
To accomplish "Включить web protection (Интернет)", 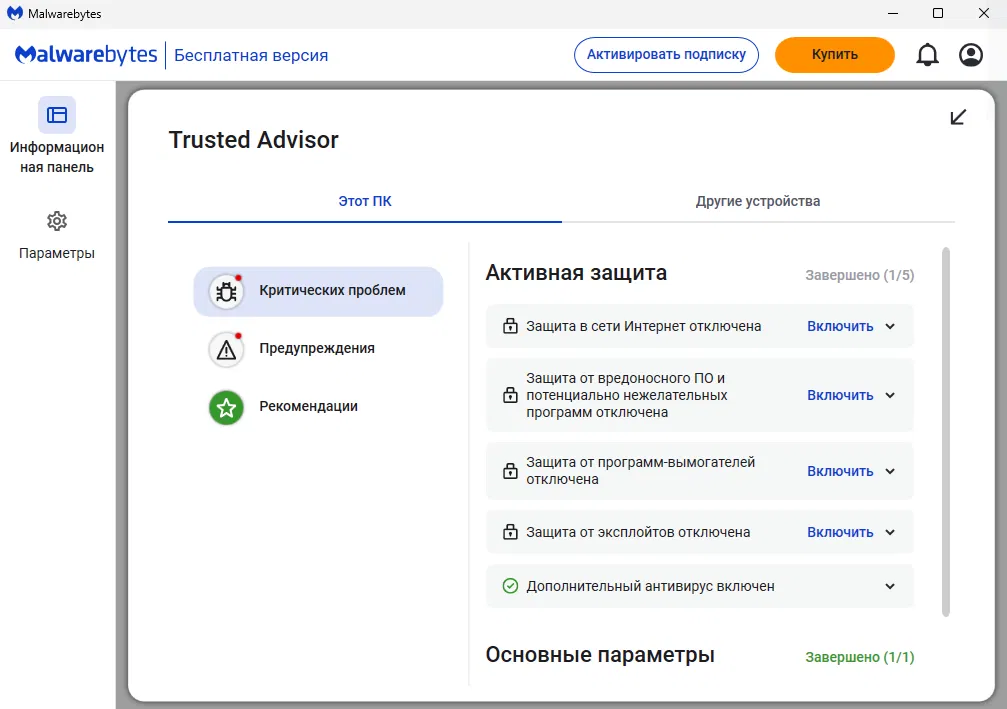I will pyautogui.click(x=840, y=326).
